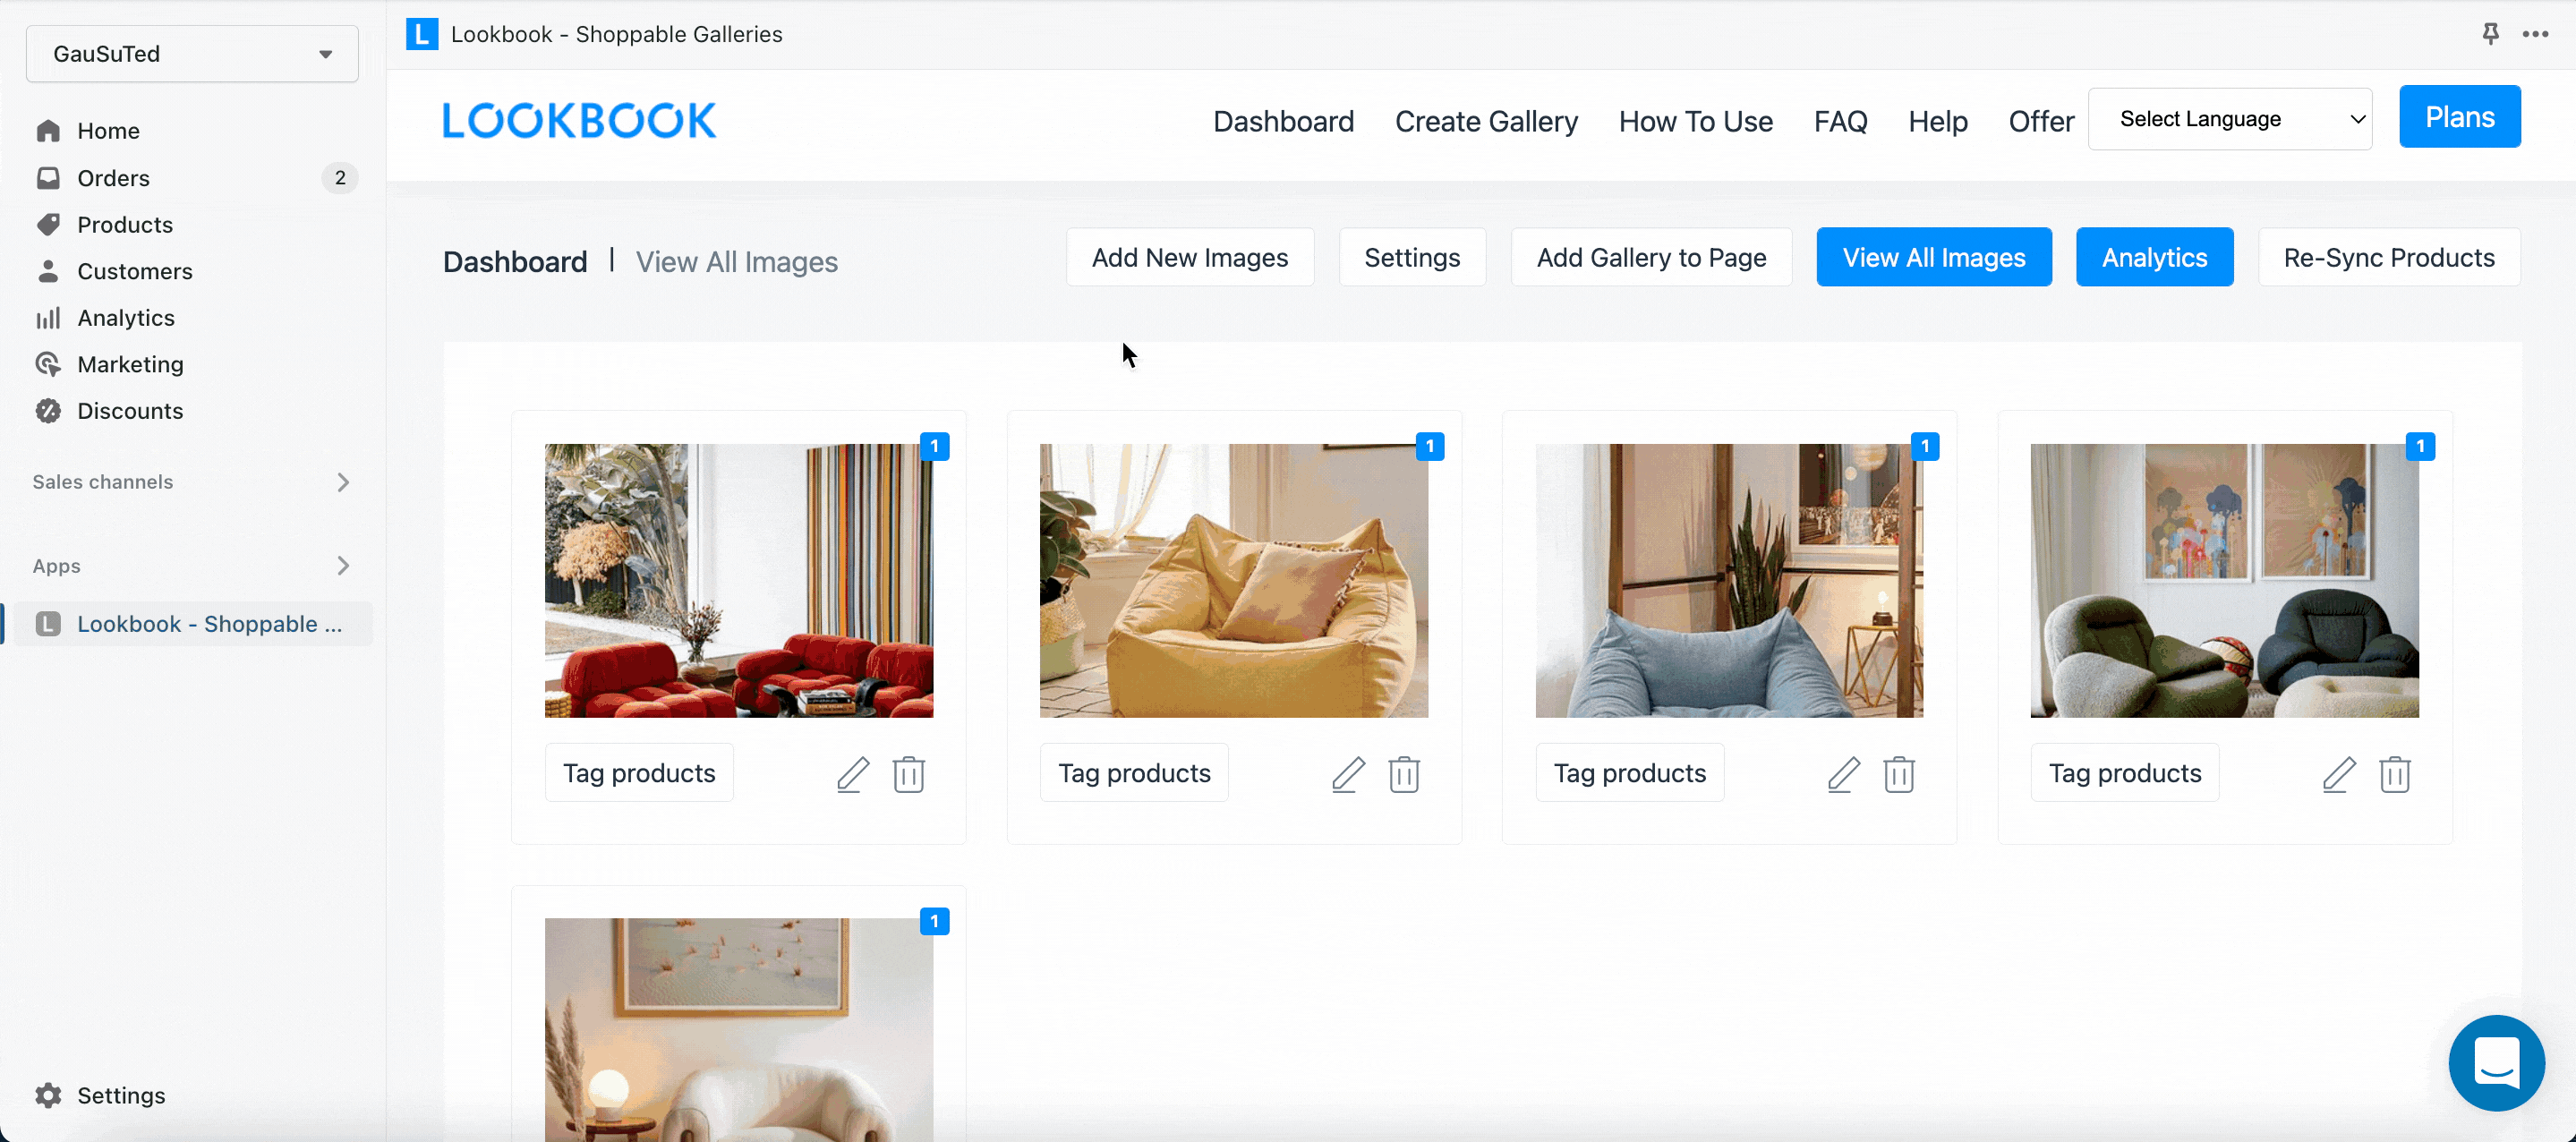Click the Discounts badge icon
Screen dimensions: 2576x1142
48,411
